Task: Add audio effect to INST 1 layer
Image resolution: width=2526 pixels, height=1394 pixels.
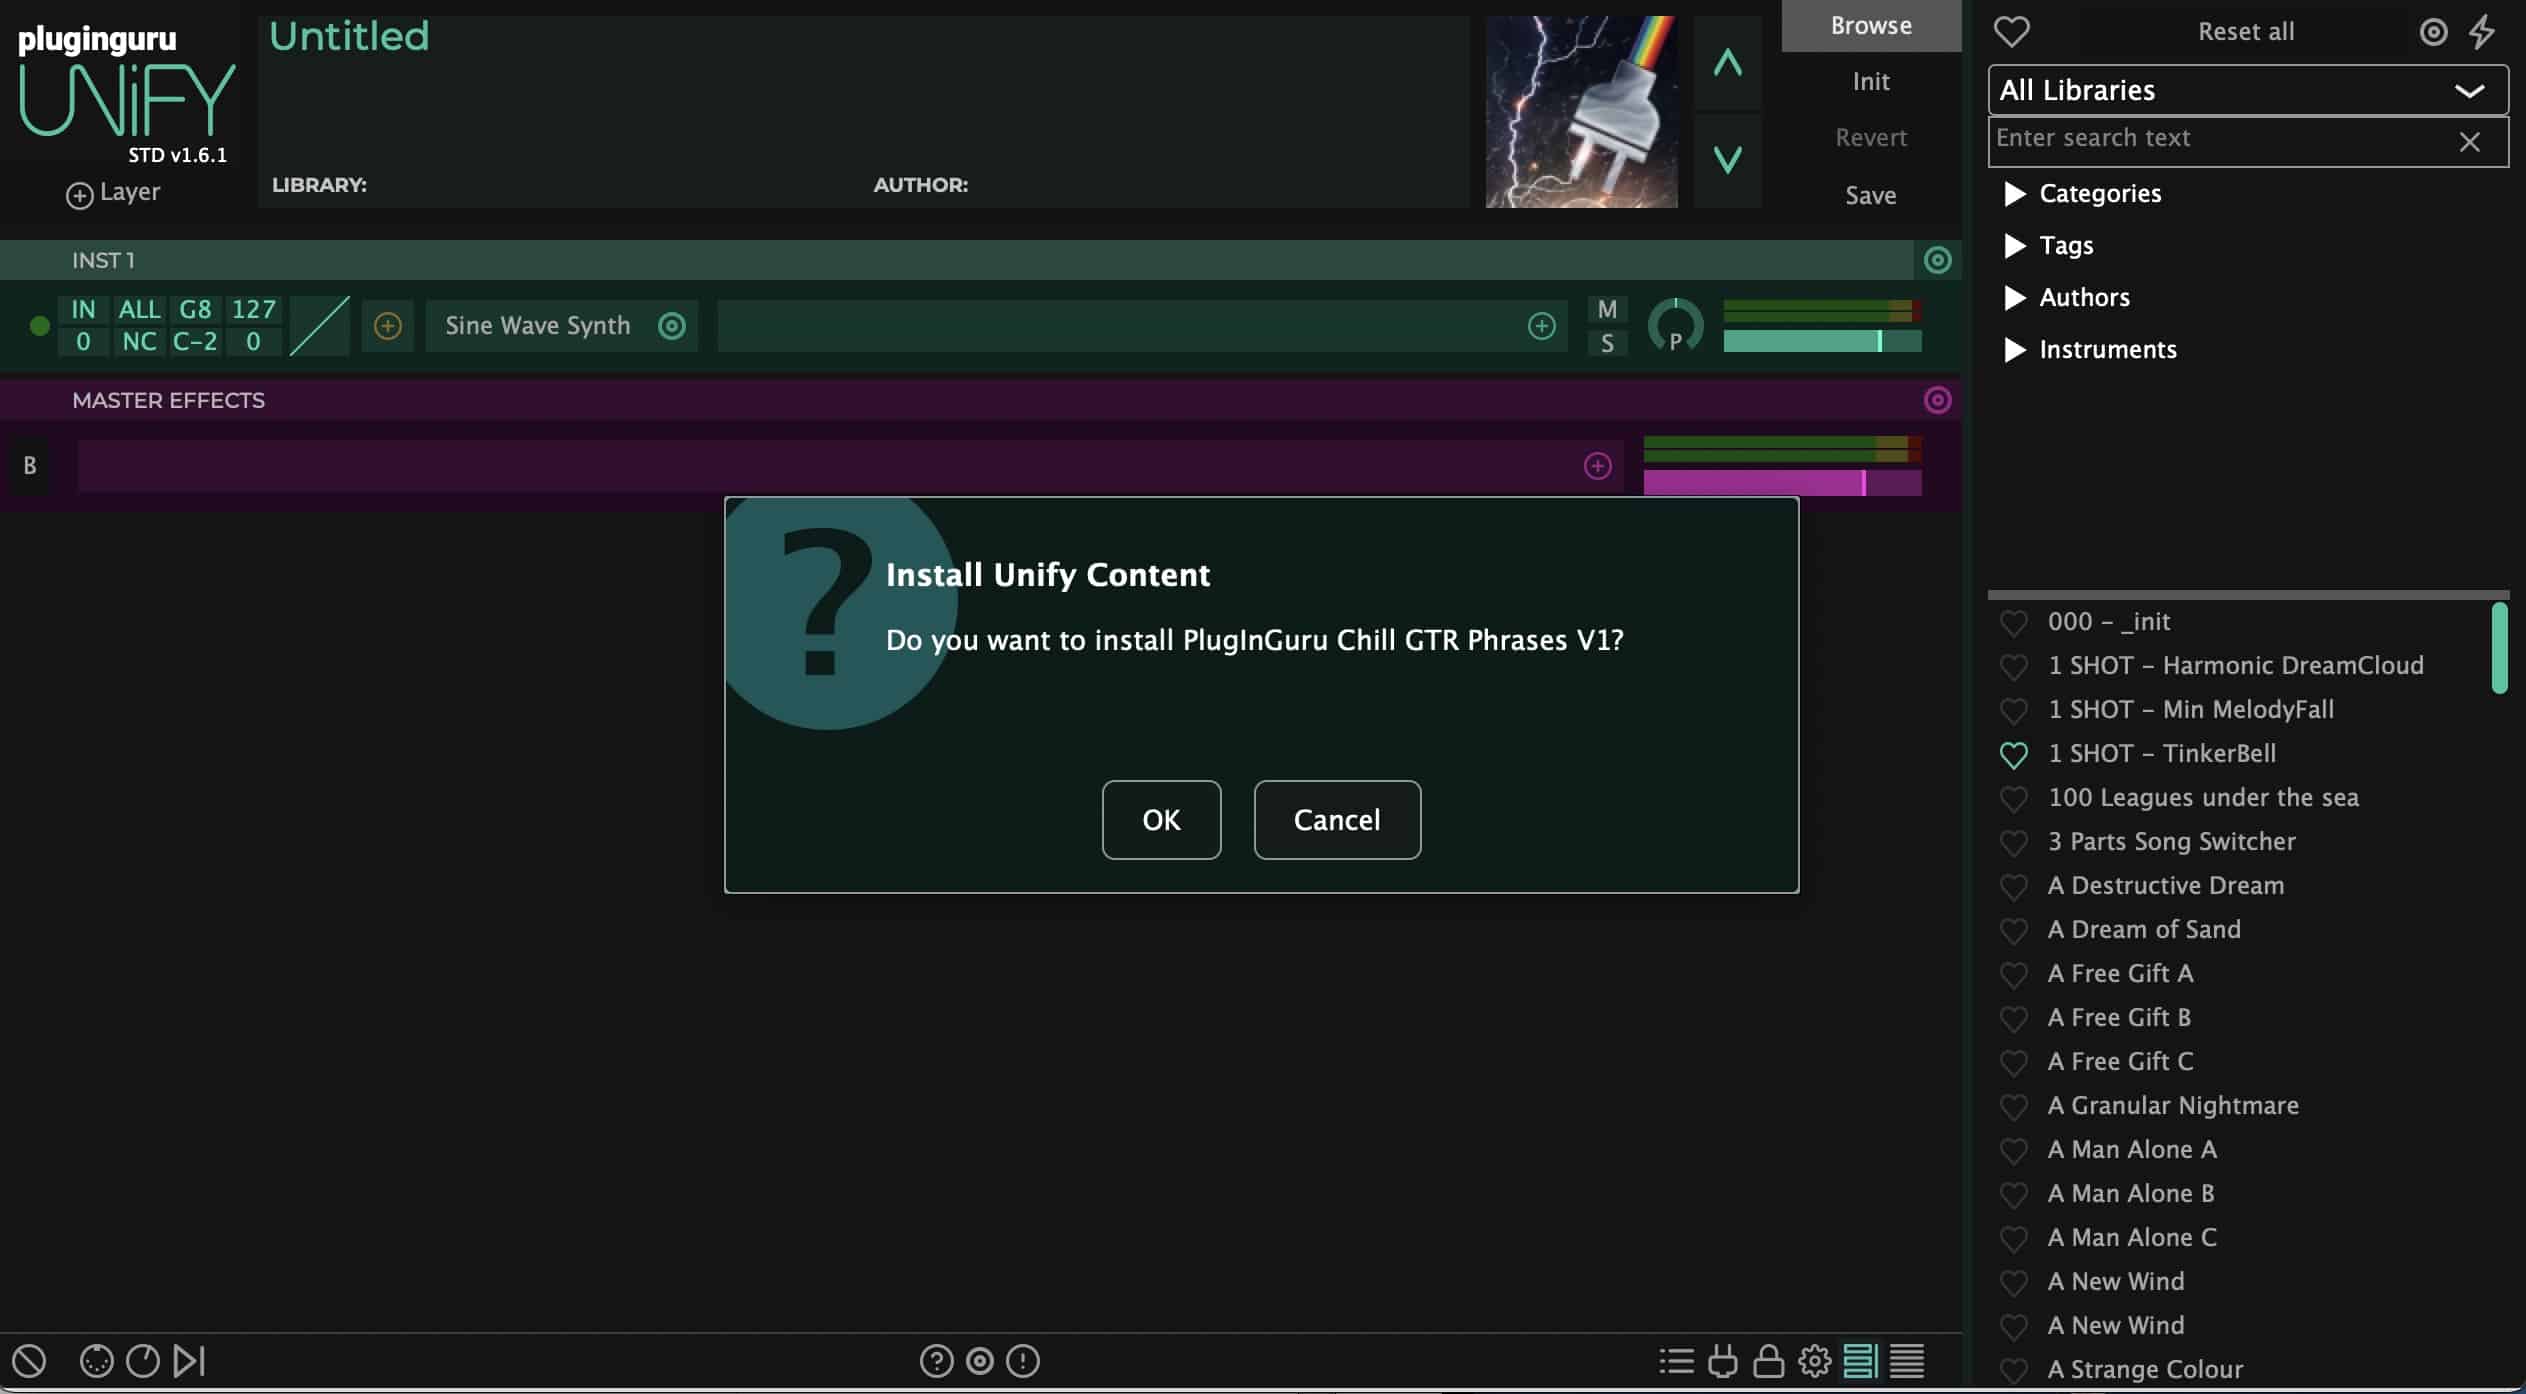Action: pos(1542,326)
